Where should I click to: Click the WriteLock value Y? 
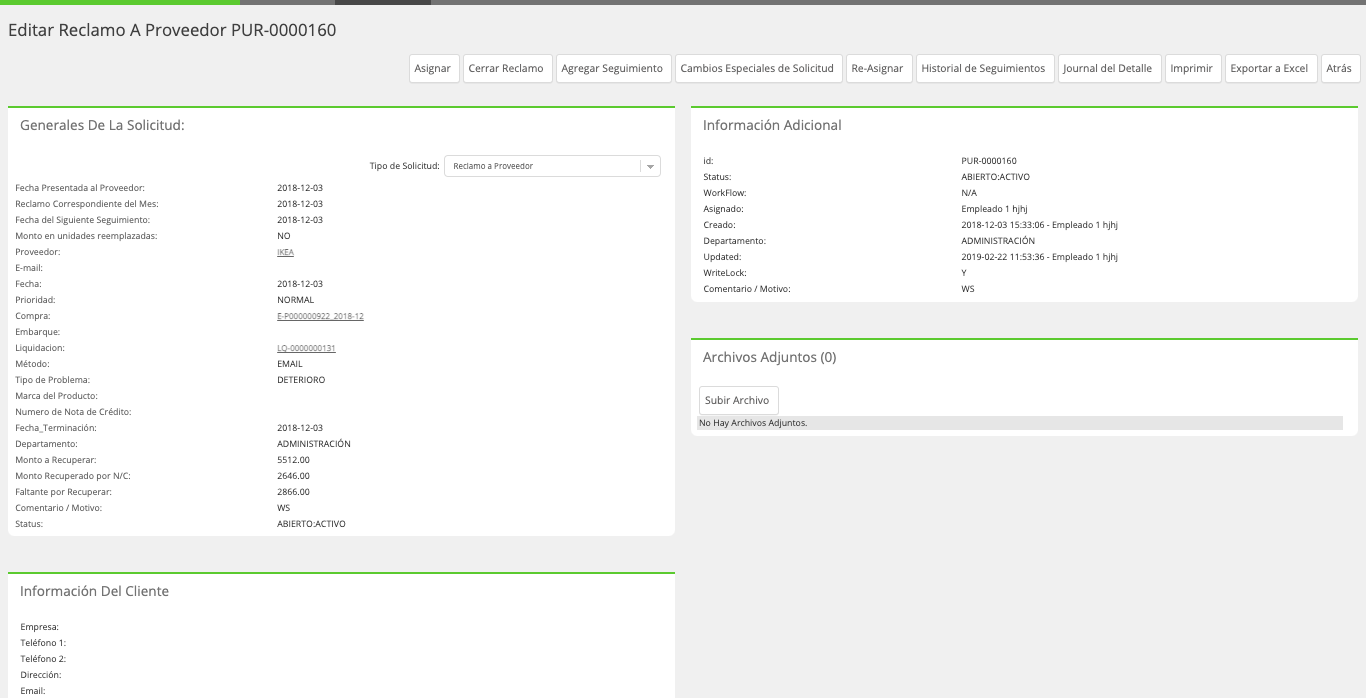click(x=964, y=273)
